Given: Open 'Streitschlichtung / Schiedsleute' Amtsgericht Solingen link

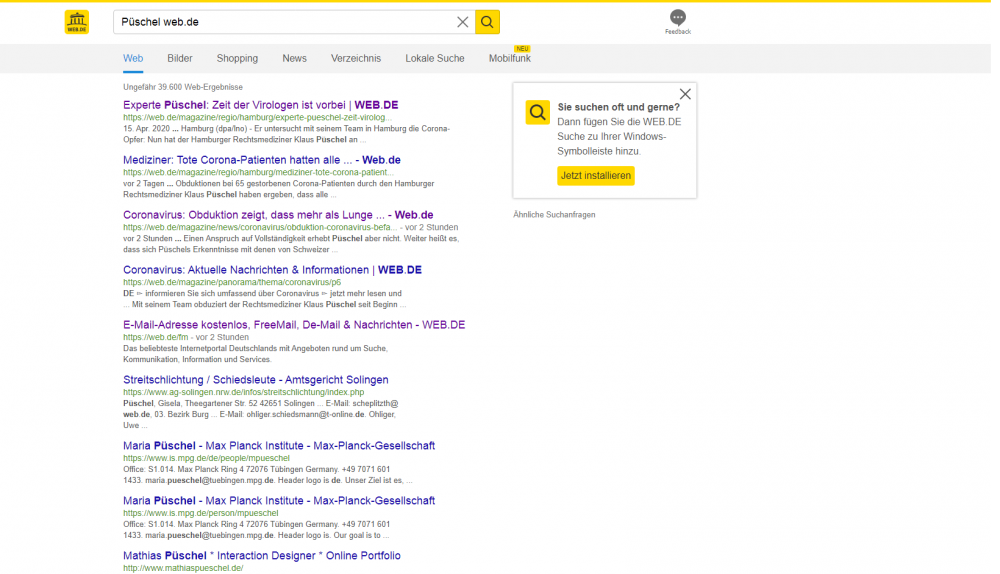Looking at the screenshot, I should coord(255,380).
